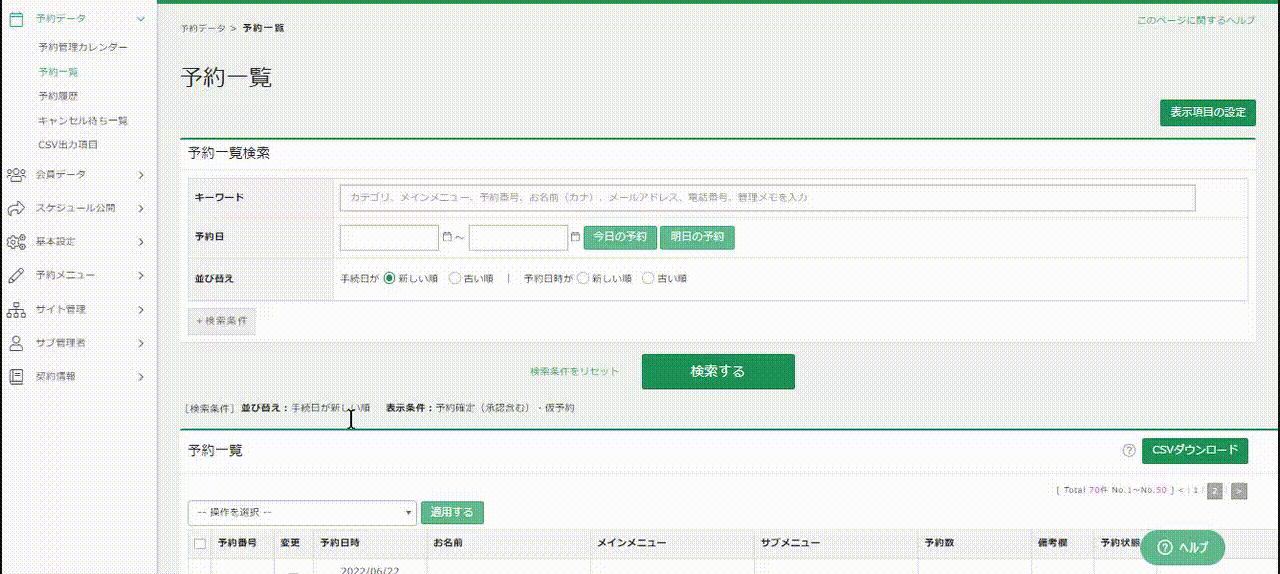Open 予約一覧 in sidebar submenu
This screenshot has width=1280, height=574.
pos(58,72)
